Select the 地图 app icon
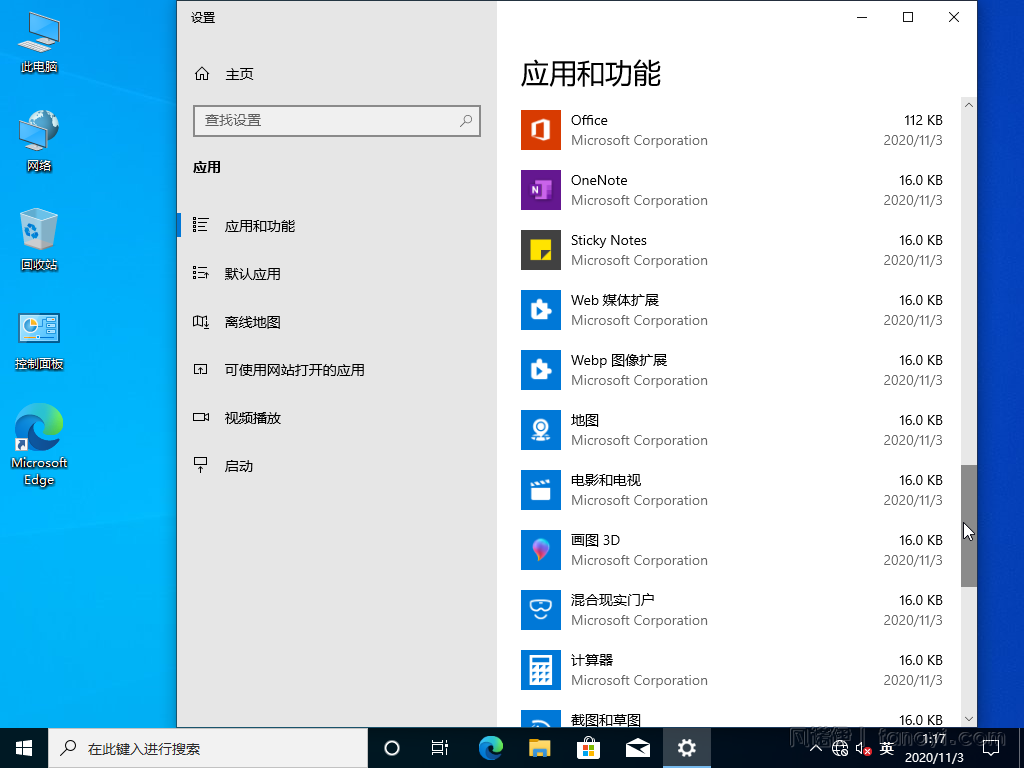Image resolution: width=1024 pixels, height=768 pixels. click(x=541, y=430)
